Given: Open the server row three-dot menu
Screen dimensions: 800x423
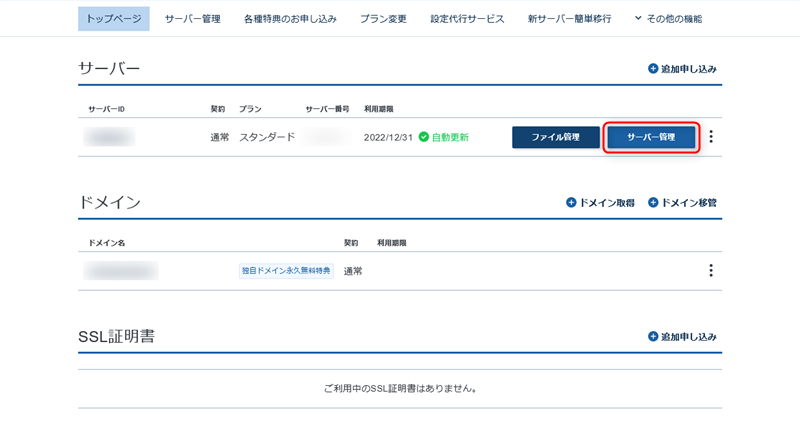Looking at the screenshot, I should [x=711, y=136].
